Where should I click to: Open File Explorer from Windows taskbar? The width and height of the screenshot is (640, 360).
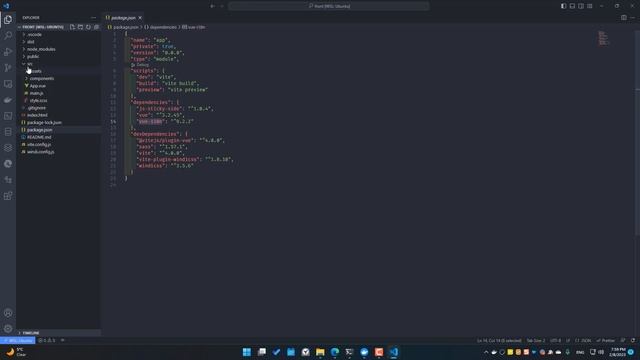[x=320, y=352]
